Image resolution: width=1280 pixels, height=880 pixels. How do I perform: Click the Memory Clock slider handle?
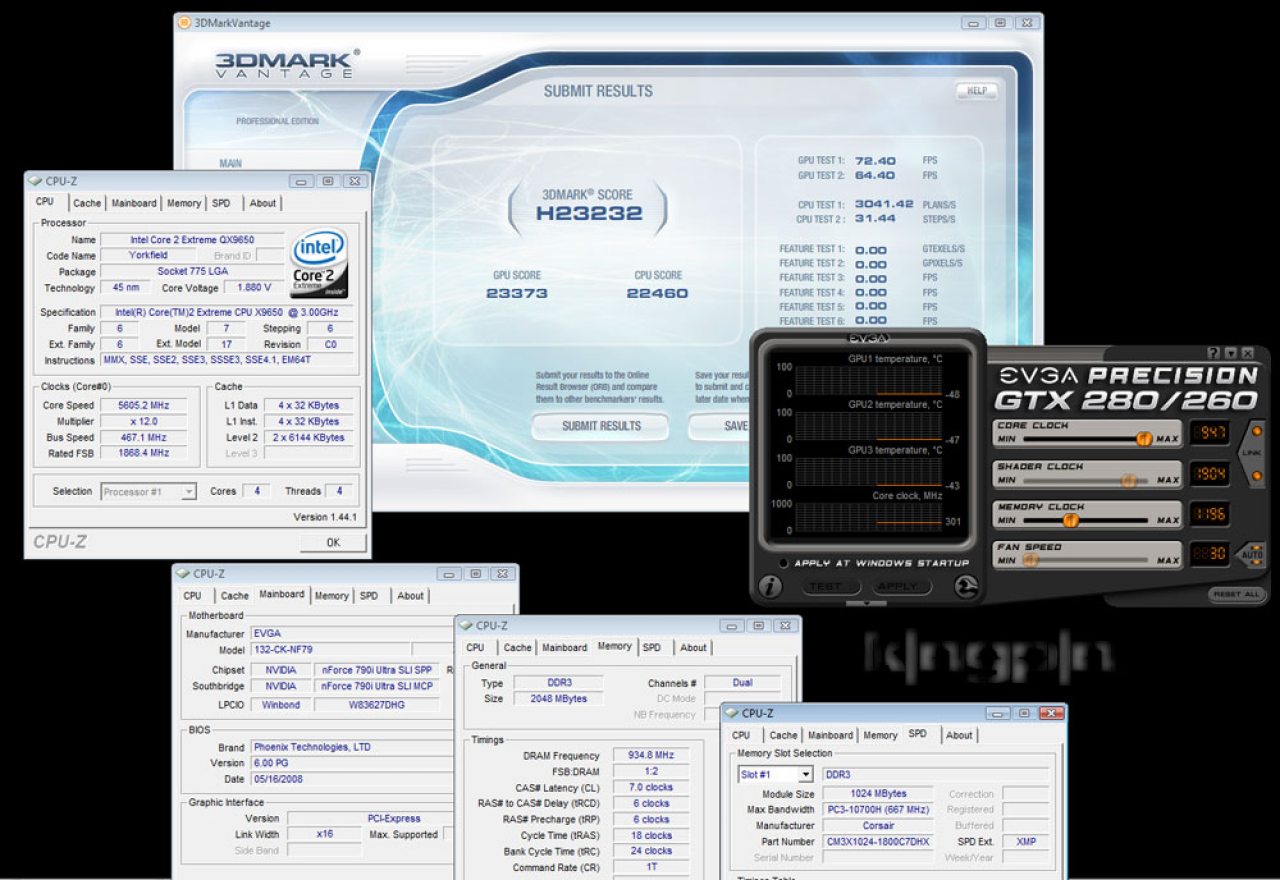point(1070,520)
